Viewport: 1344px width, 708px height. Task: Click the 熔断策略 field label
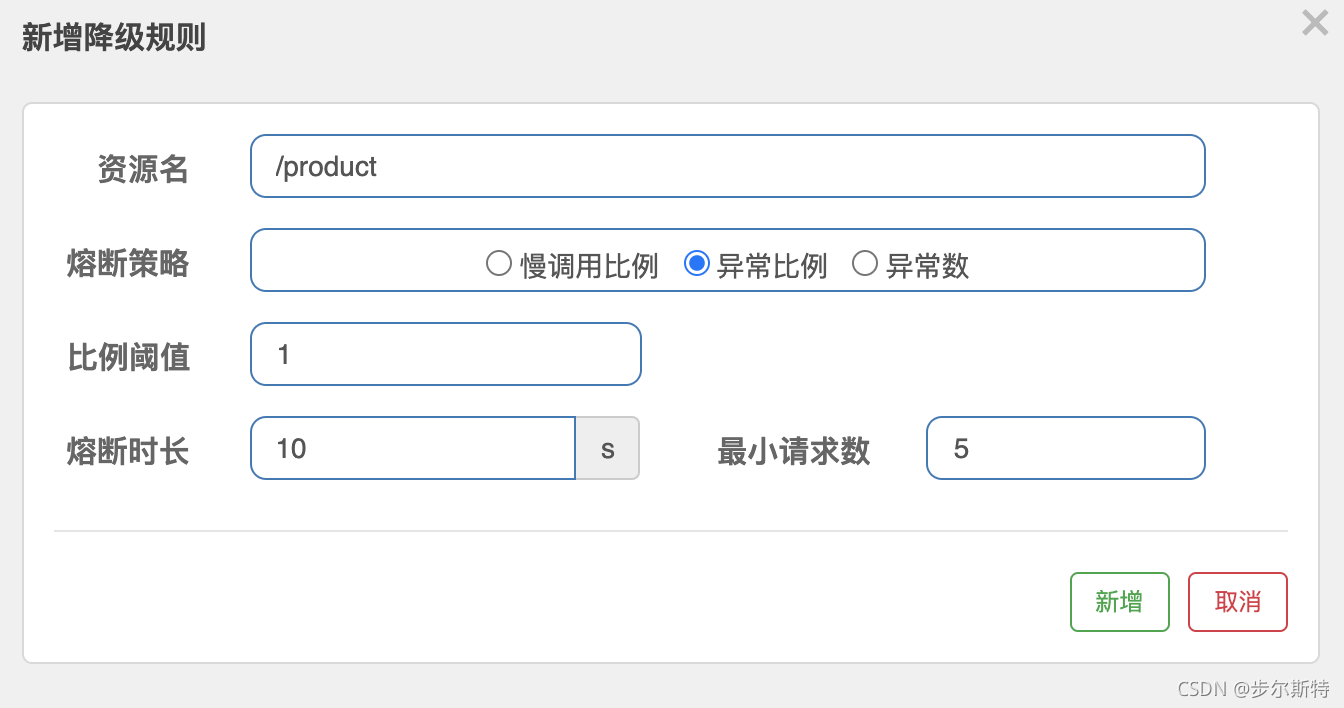tap(128, 263)
